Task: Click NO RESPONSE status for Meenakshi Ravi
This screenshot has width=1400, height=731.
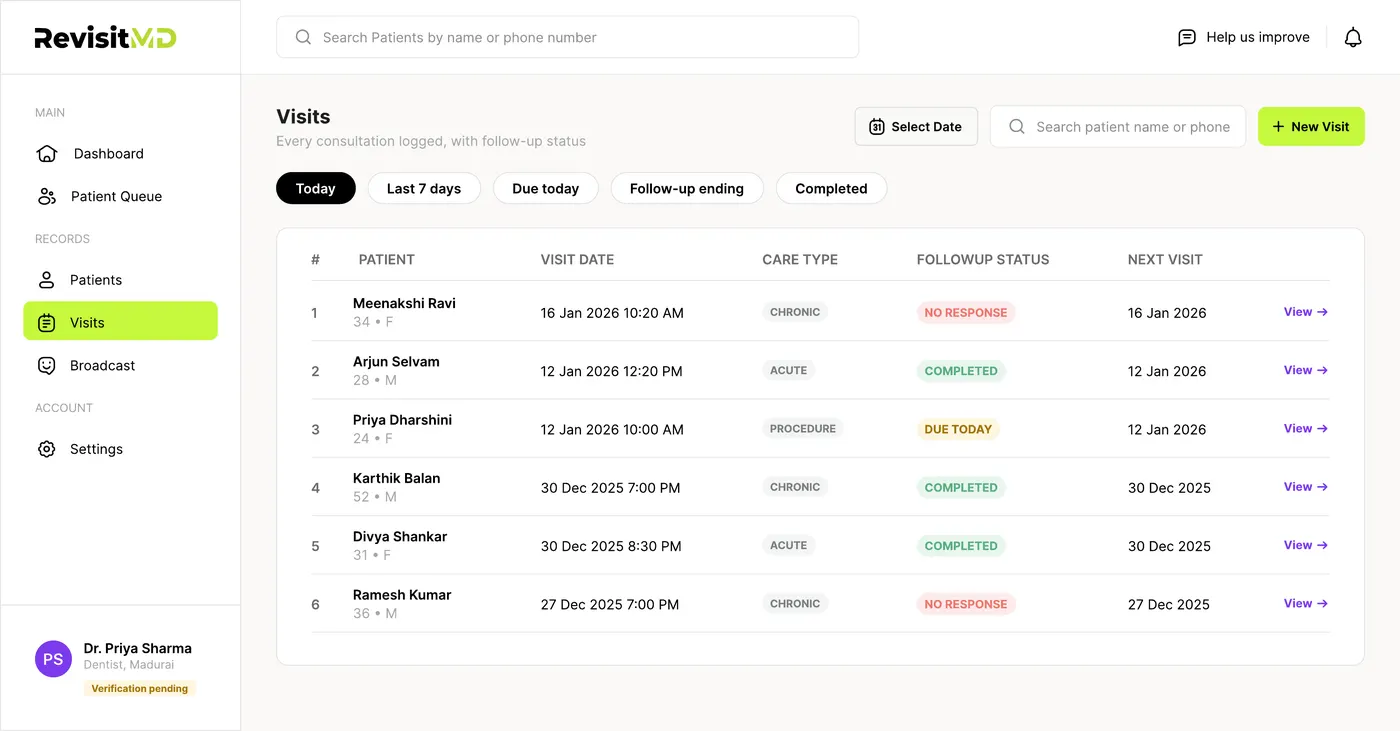Action: click(x=966, y=313)
